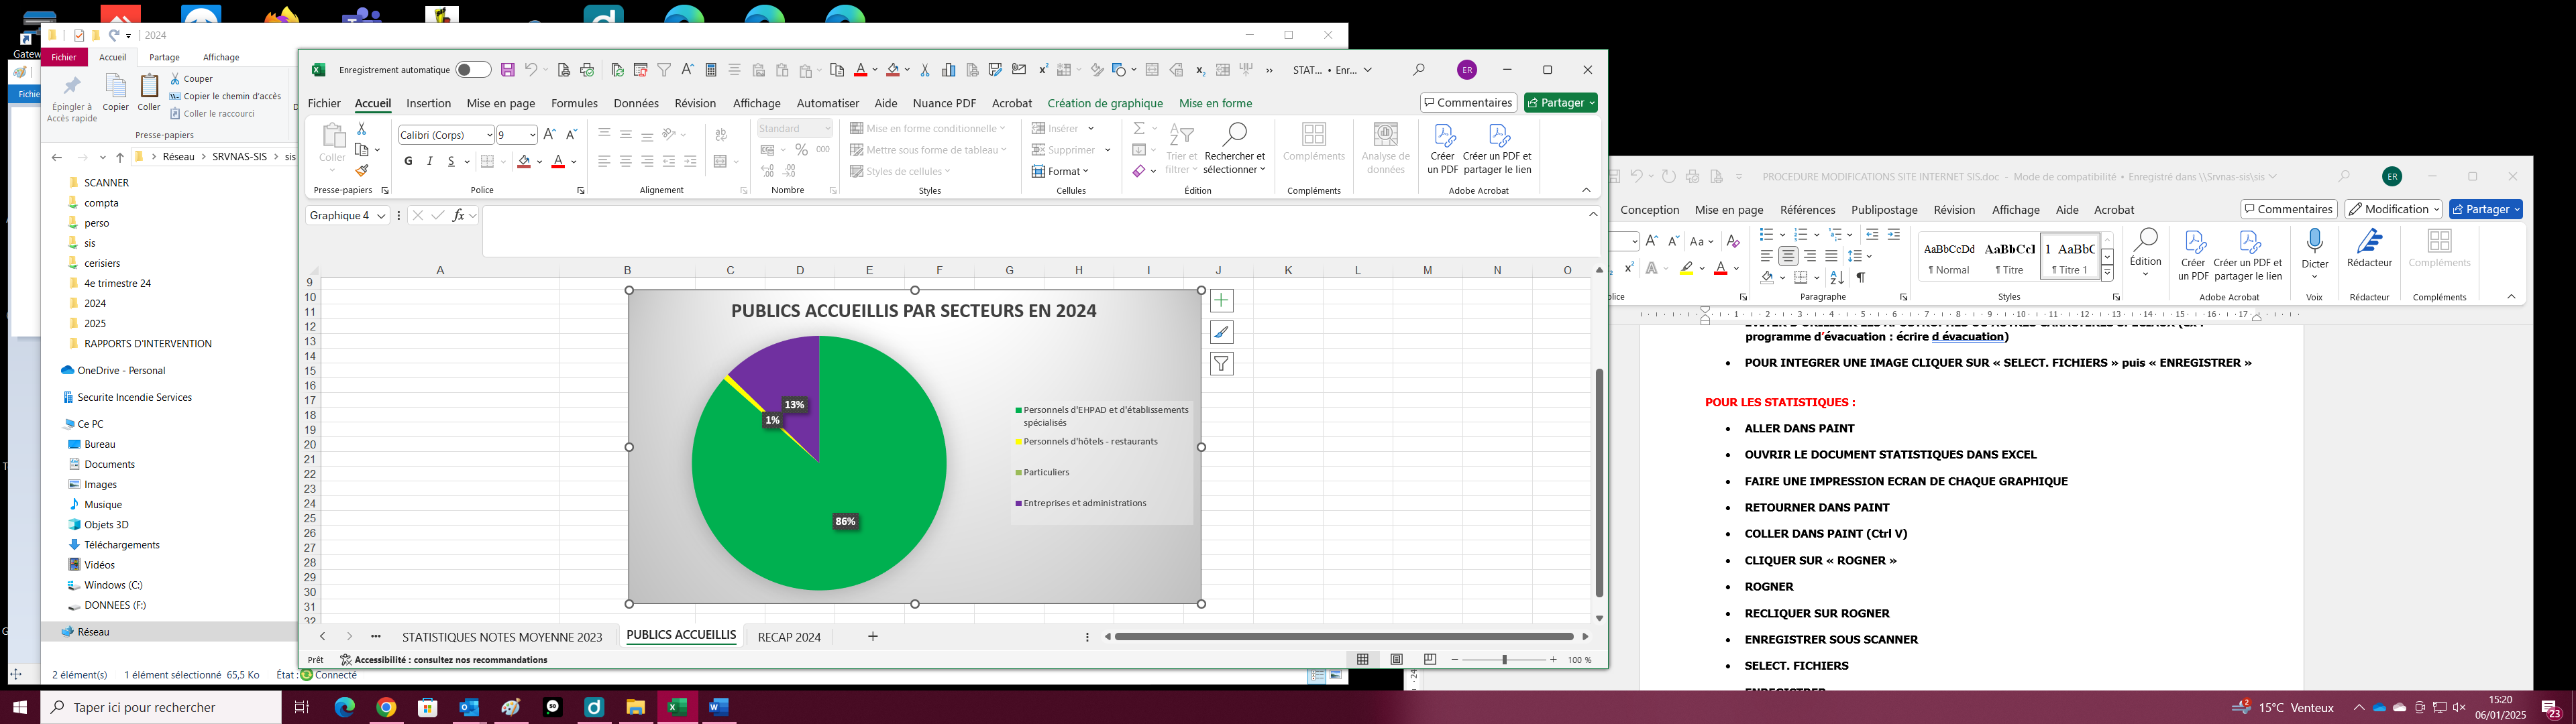The width and height of the screenshot is (2576, 724).
Task: Open Chart Filters funnel button beside the chart
Action: 1221,364
